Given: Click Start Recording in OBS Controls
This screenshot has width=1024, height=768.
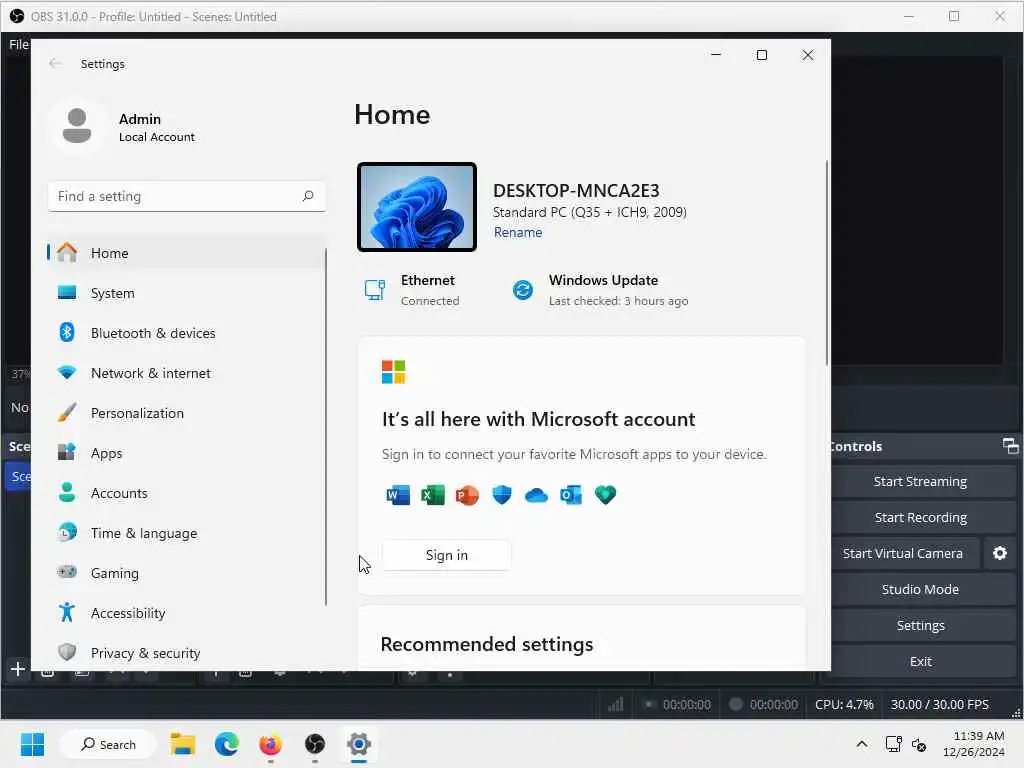Looking at the screenshot, I should click(x=920, y=517).
